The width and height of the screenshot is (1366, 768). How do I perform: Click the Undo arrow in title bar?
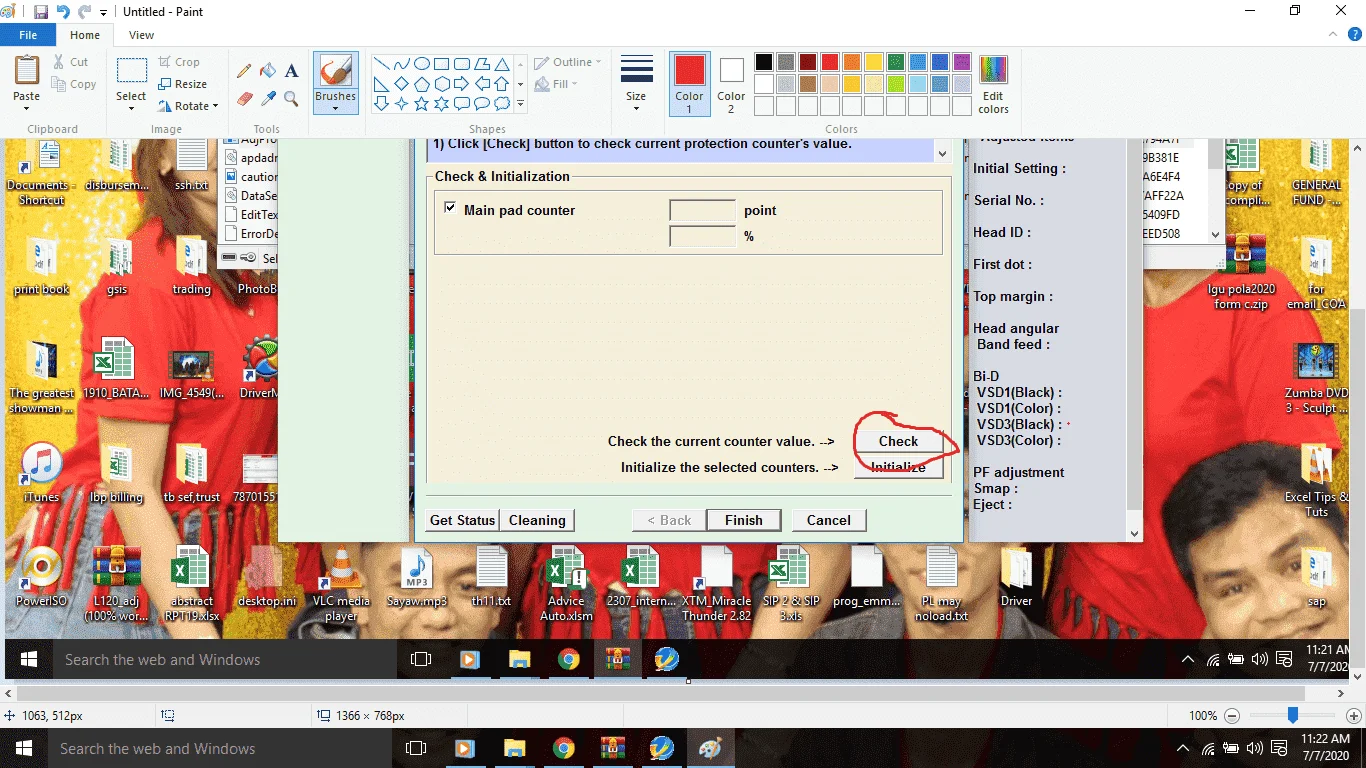64,12
